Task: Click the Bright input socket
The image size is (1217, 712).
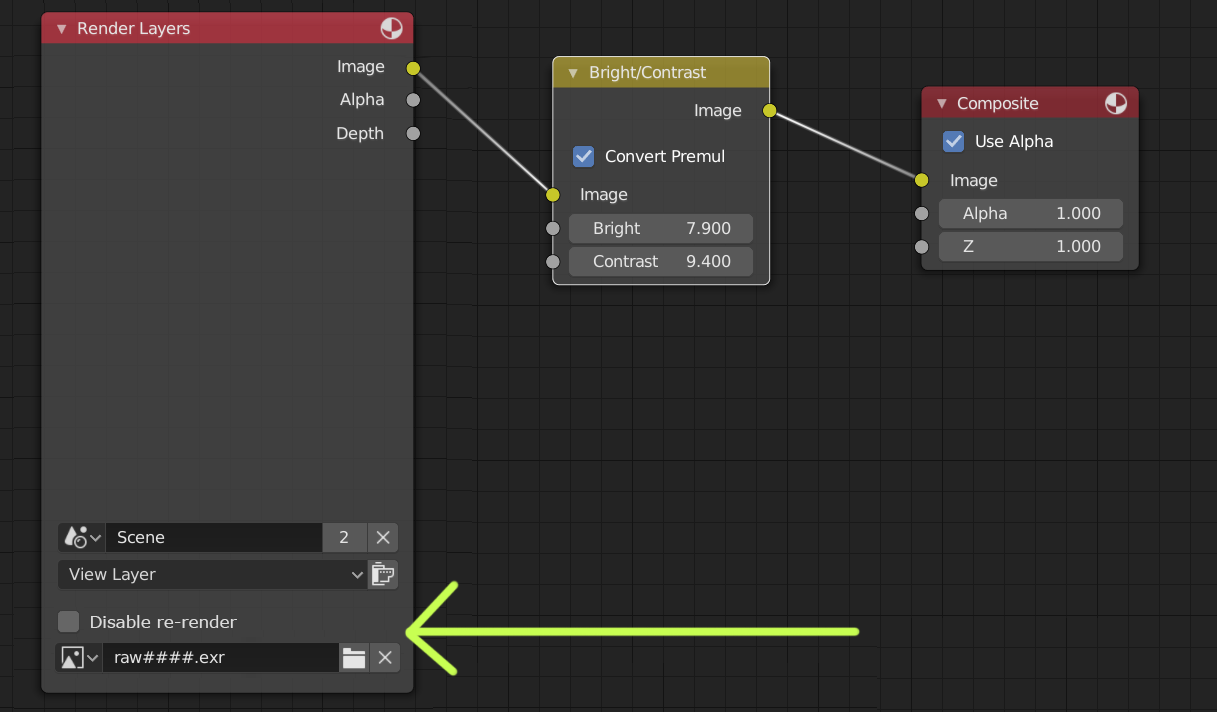Action: pos(553,228)
